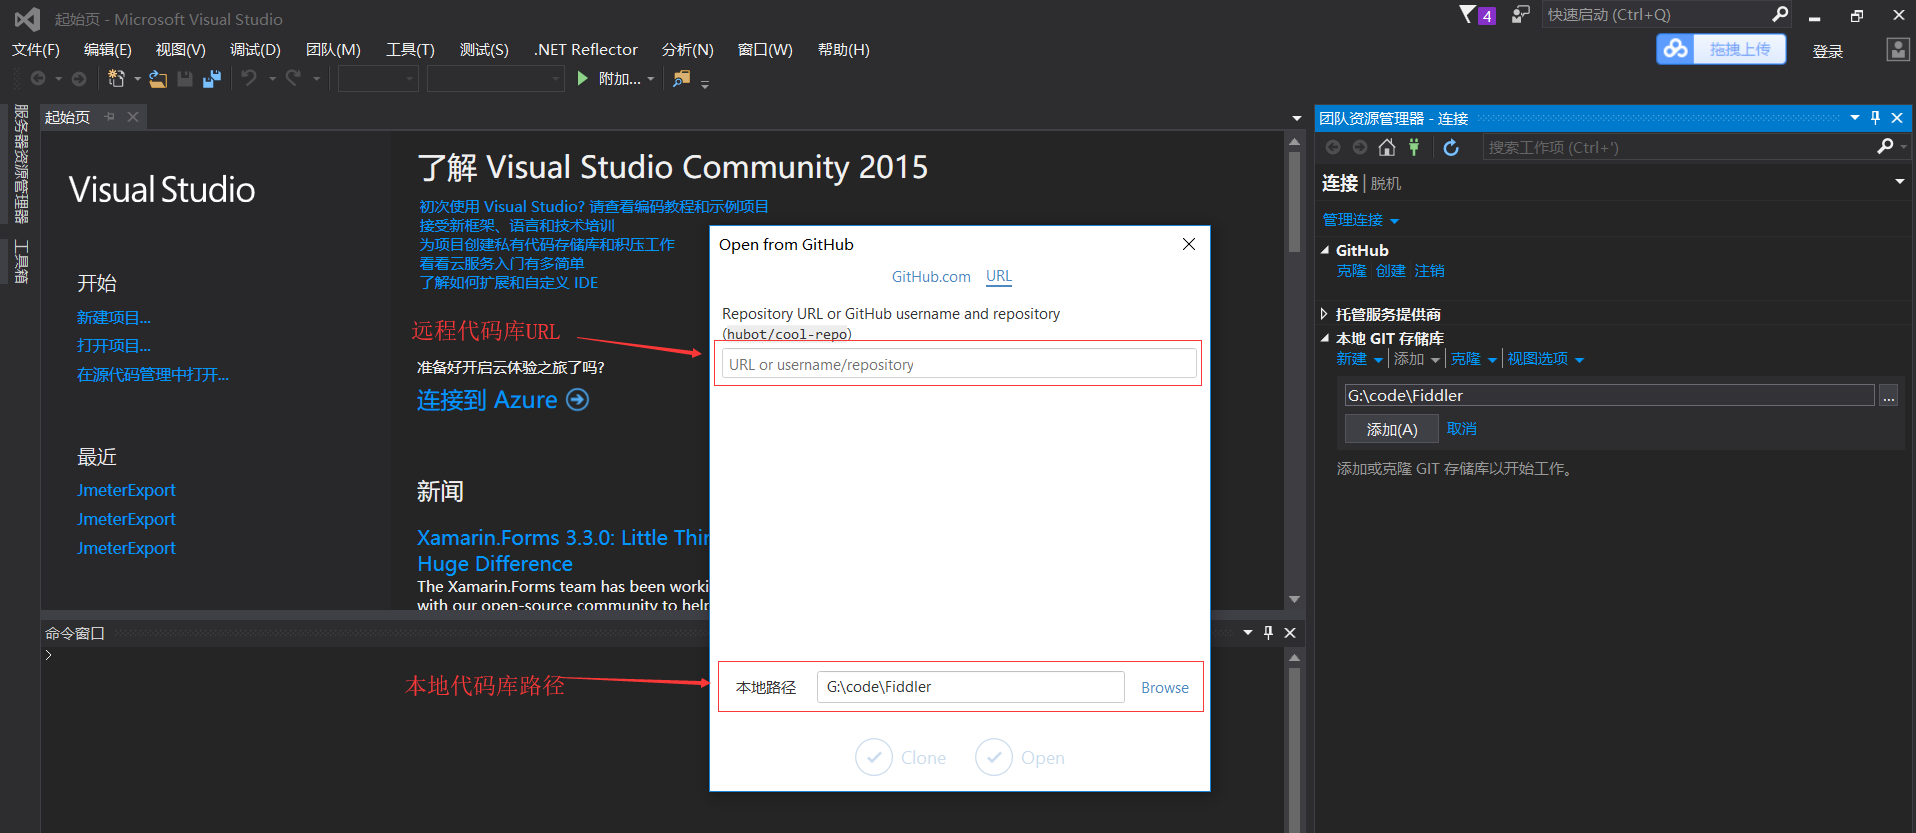Click the Browse link in dialog
The height and width of the screenshot is (833, 1916).
tap(1165, 688)
